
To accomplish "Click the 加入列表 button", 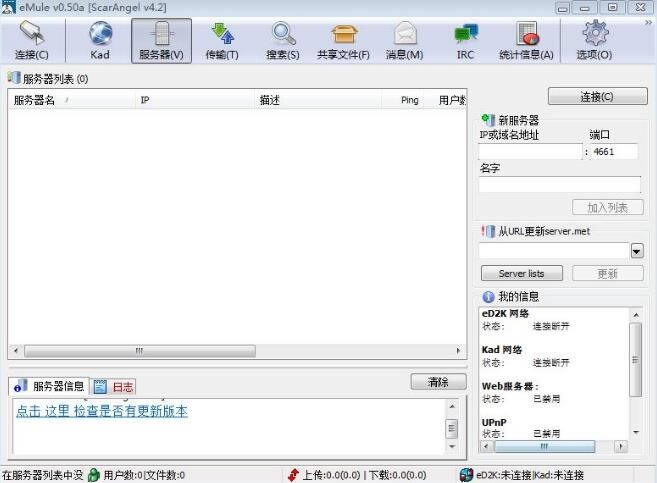I will [608, 207].
